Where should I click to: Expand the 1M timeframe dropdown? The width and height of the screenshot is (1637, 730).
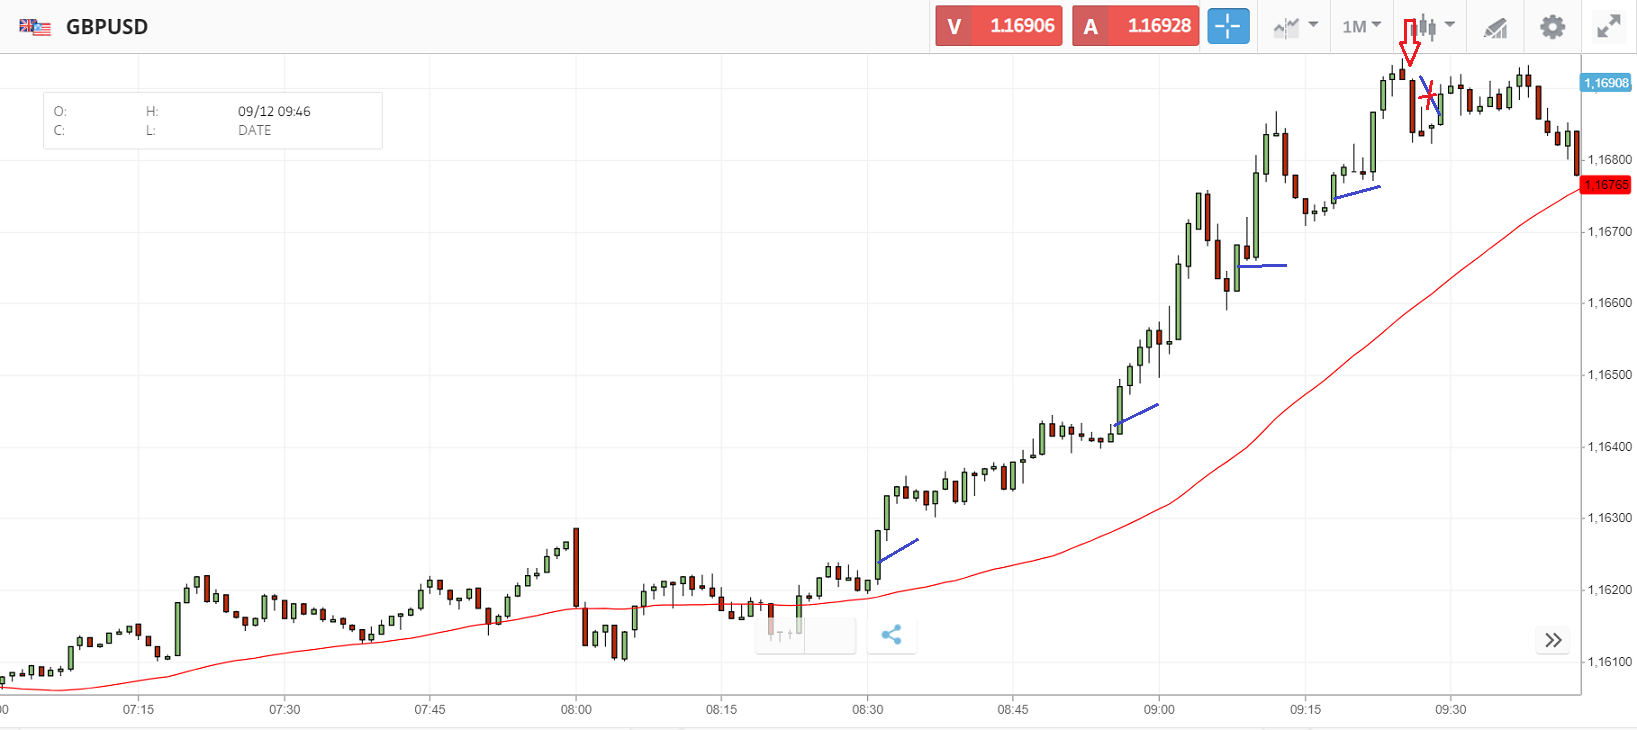pyautogui.click(x=1361, y=27)
